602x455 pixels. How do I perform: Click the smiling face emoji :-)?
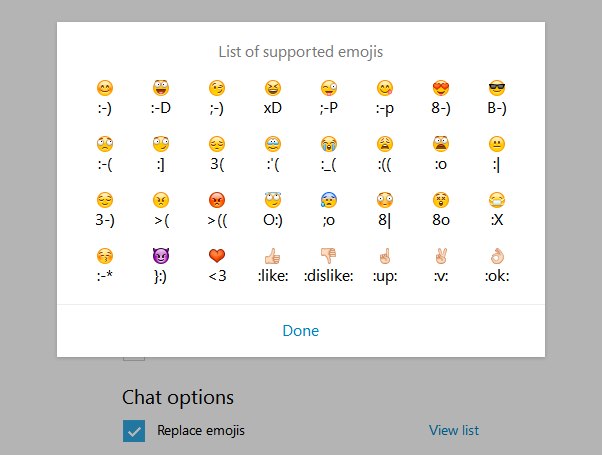tap(105, 88)
